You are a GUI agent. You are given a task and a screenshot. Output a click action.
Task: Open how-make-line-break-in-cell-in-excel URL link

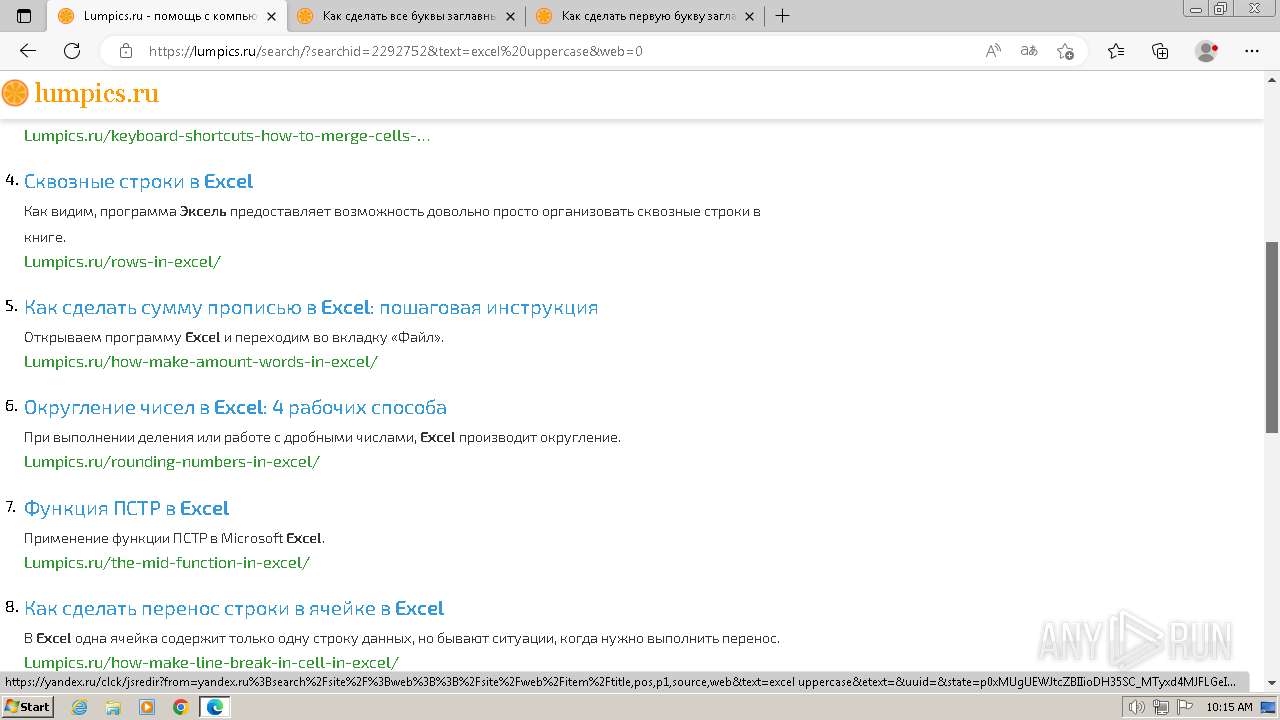[211, 662]
